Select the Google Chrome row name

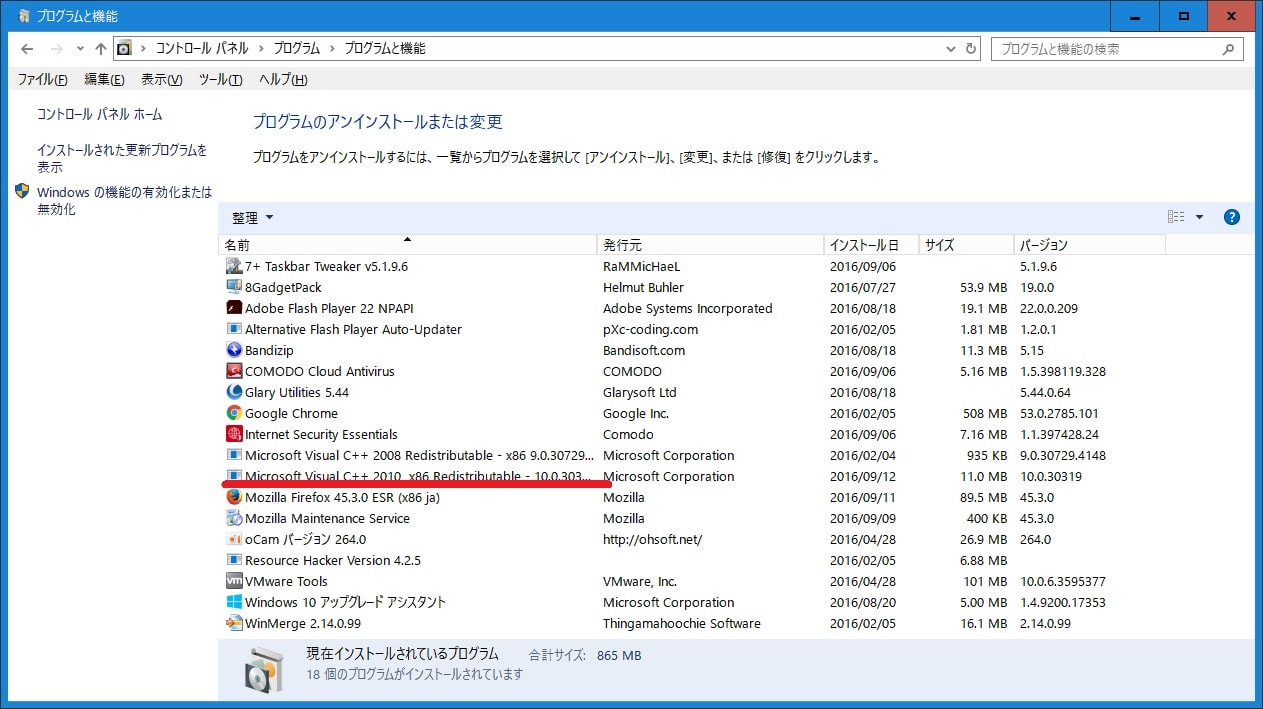(x=291, y=414)
